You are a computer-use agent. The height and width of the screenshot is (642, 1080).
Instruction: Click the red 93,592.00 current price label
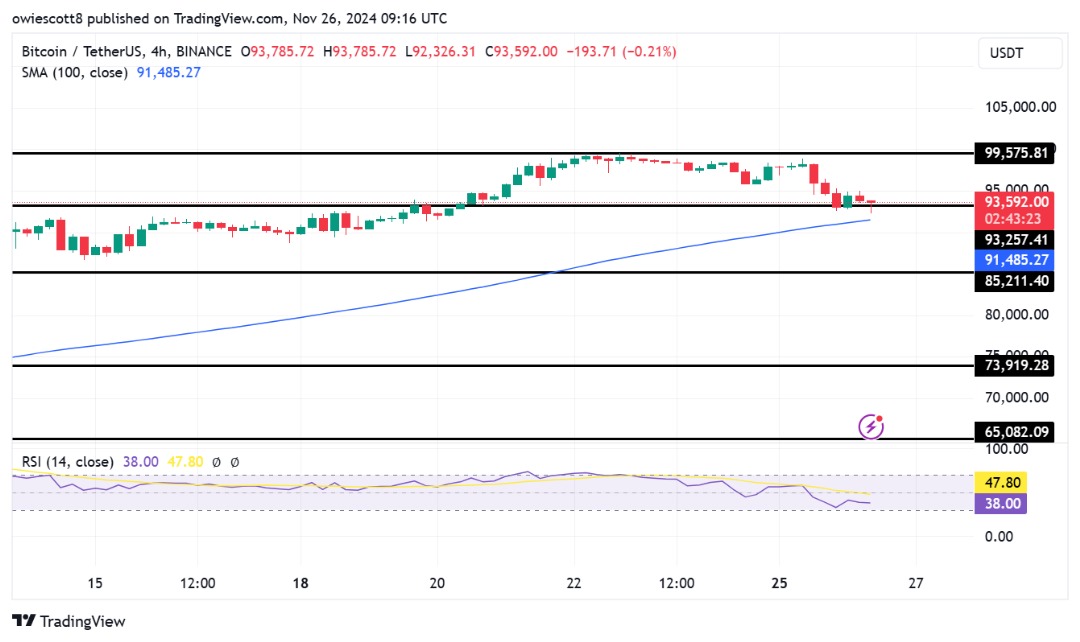(x=1014, y=200)
